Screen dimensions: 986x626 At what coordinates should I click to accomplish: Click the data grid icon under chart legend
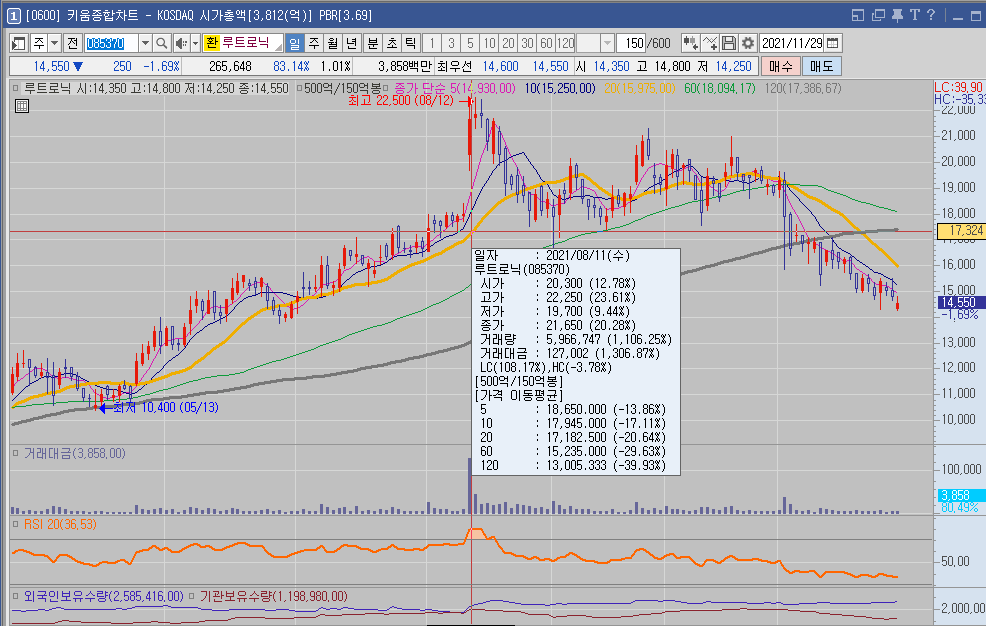coord(22,106)
